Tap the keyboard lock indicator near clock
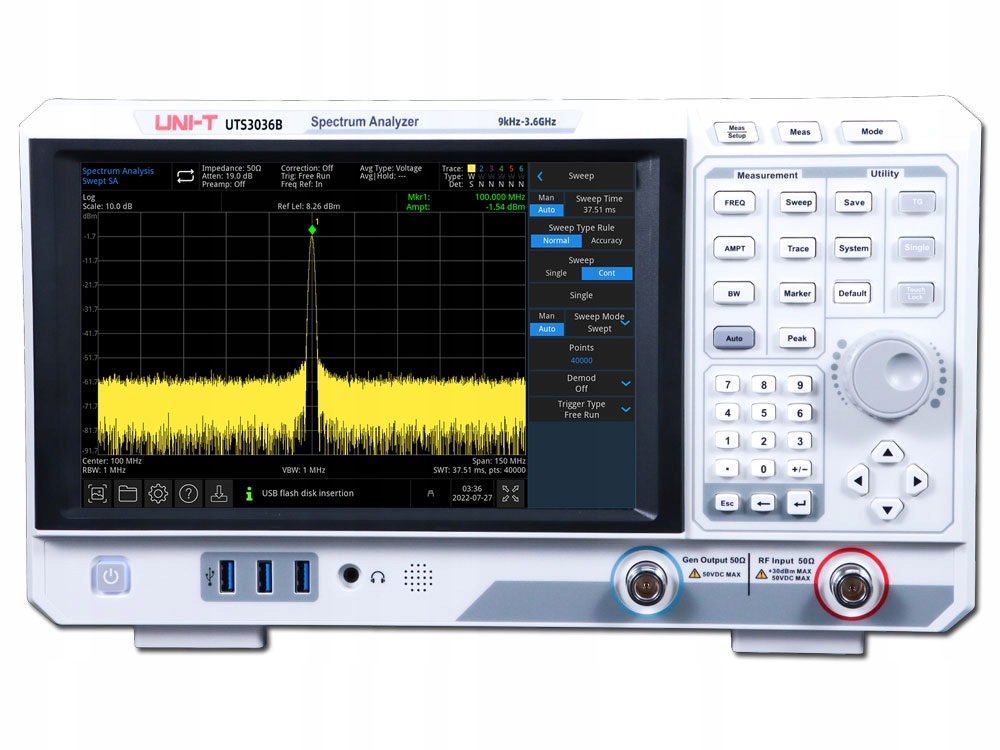The width and height of the screenshot is (1000, 750). coord(430,494)
